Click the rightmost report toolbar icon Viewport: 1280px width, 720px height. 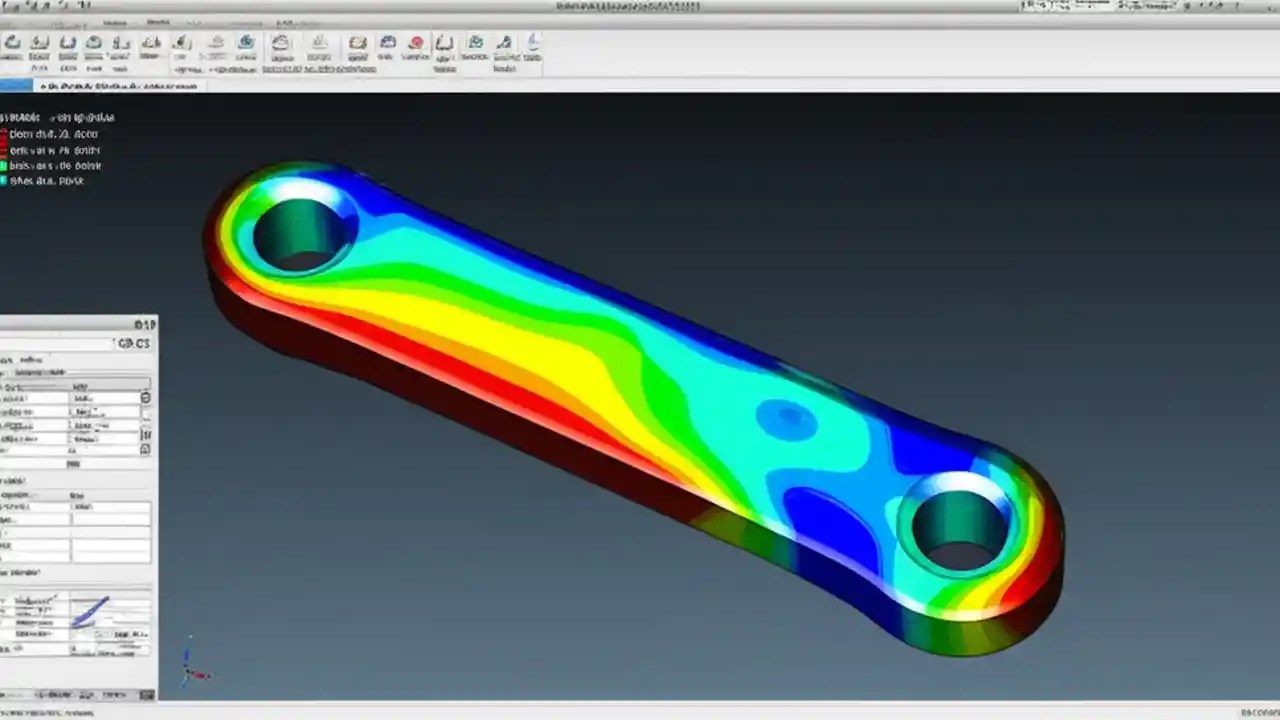533,43
